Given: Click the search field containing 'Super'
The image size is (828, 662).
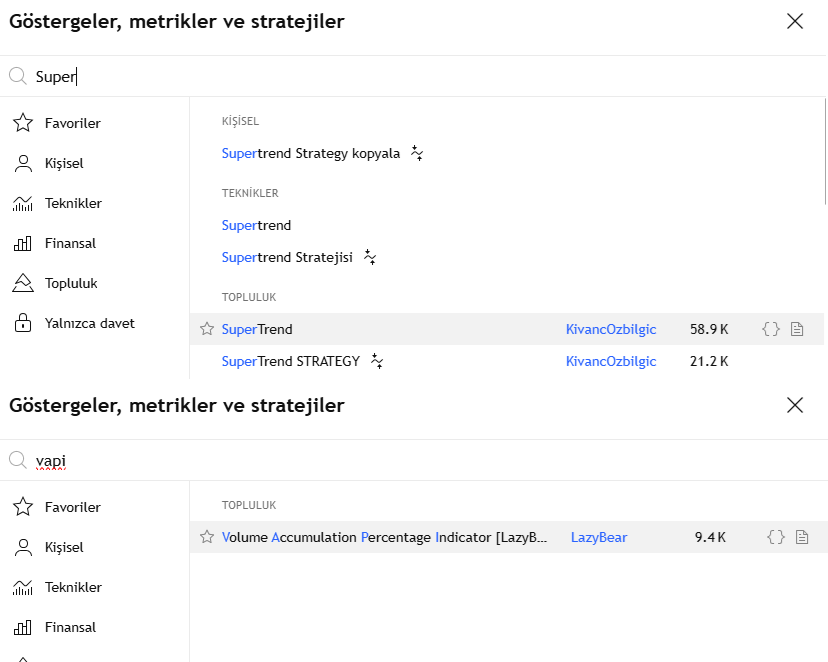Looking at the screenshot, I should tap(413, 76).
